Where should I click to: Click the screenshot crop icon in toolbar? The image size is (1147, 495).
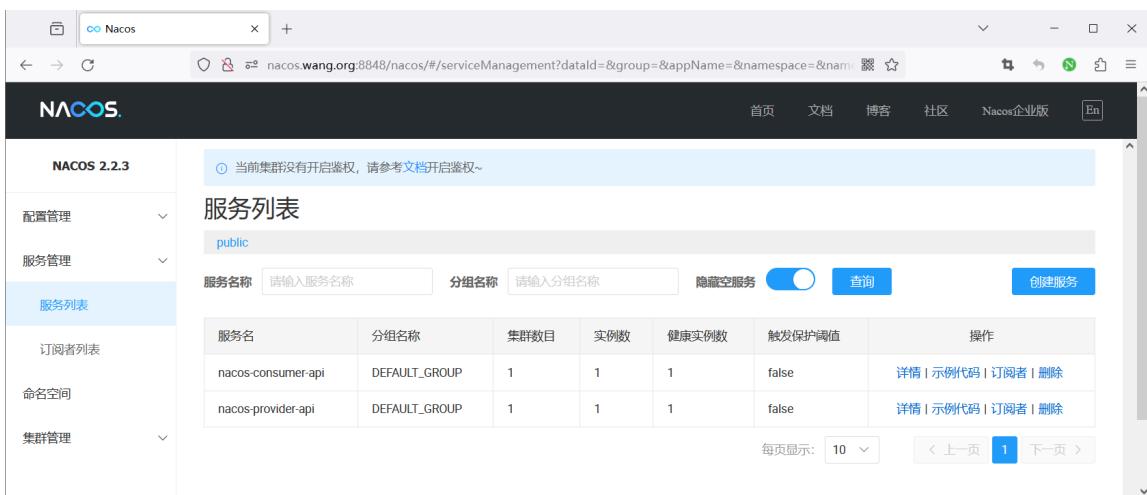click(1008, 65)
